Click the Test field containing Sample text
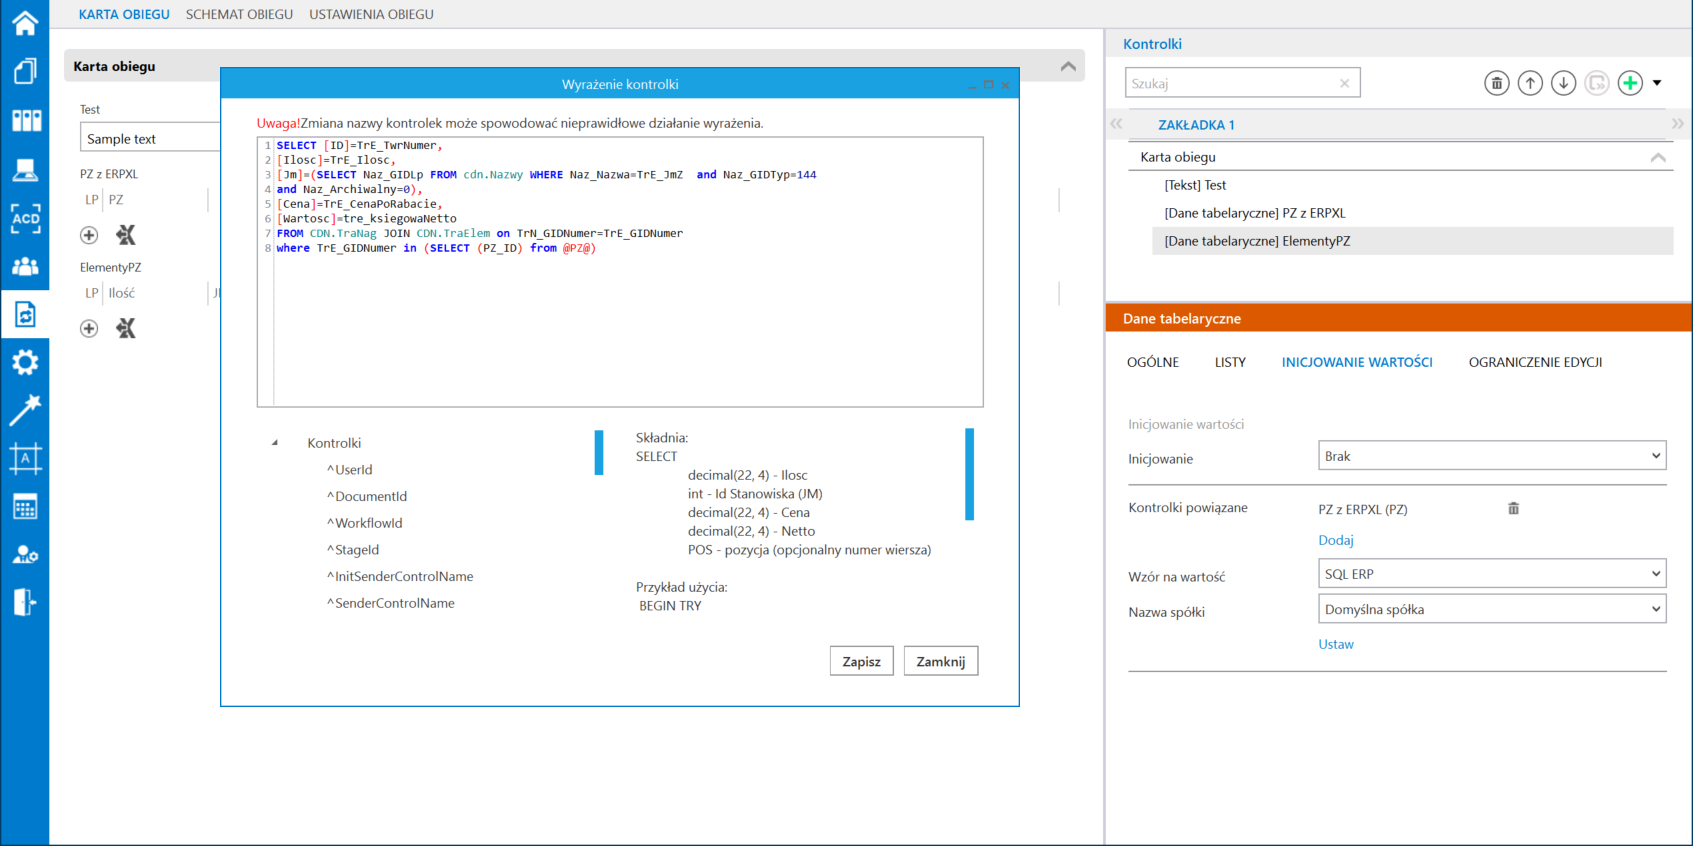 tap(150, 138)
